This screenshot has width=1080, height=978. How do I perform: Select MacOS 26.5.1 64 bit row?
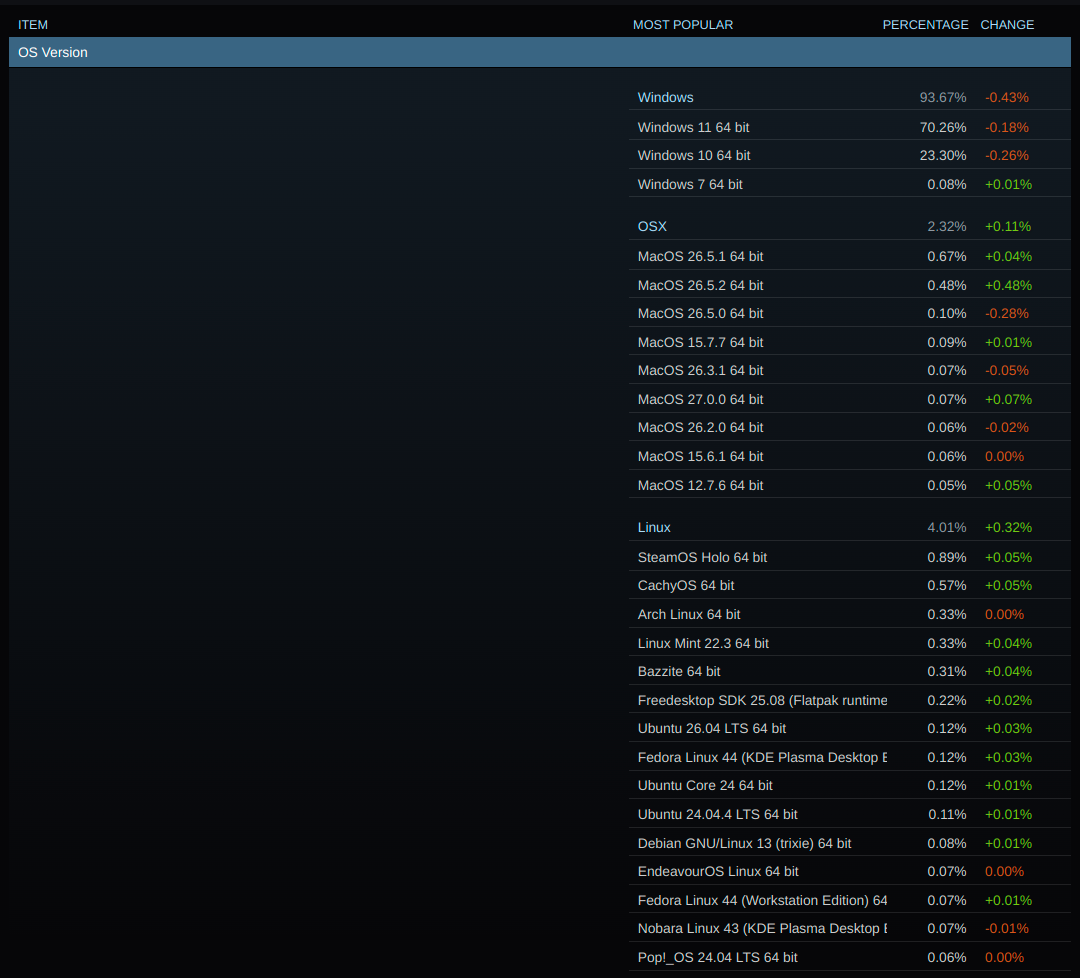coord(849,256)
